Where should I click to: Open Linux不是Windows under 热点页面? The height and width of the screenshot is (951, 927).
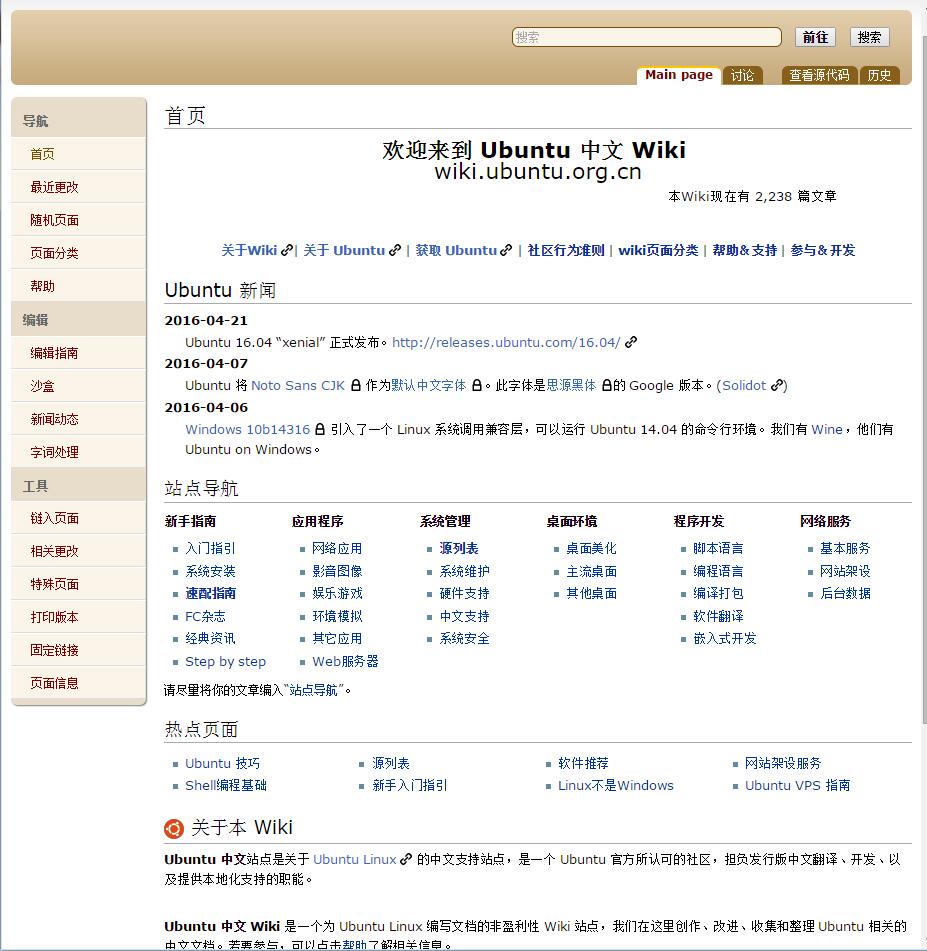[x=616, y=785]
